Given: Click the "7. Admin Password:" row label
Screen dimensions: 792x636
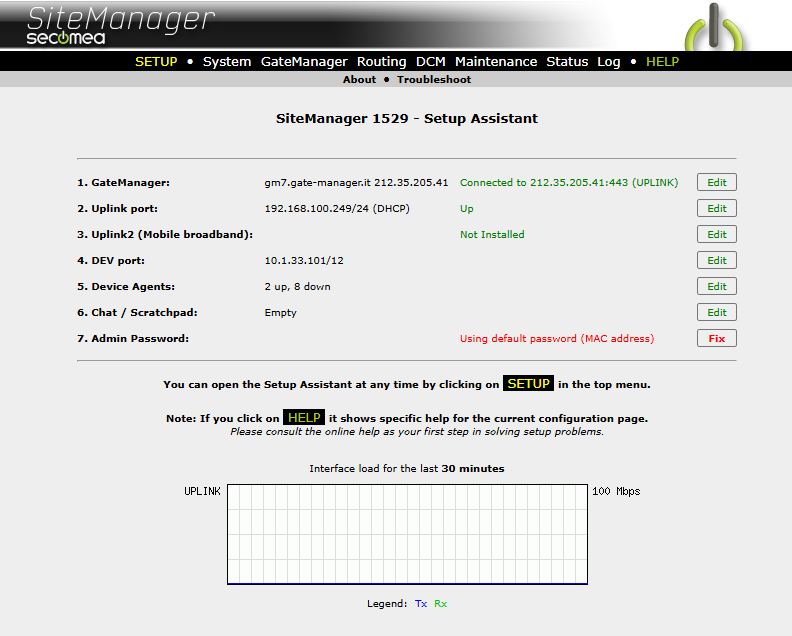Looking at the screenshot, I should pyautogui.click(x=133, y=338).
